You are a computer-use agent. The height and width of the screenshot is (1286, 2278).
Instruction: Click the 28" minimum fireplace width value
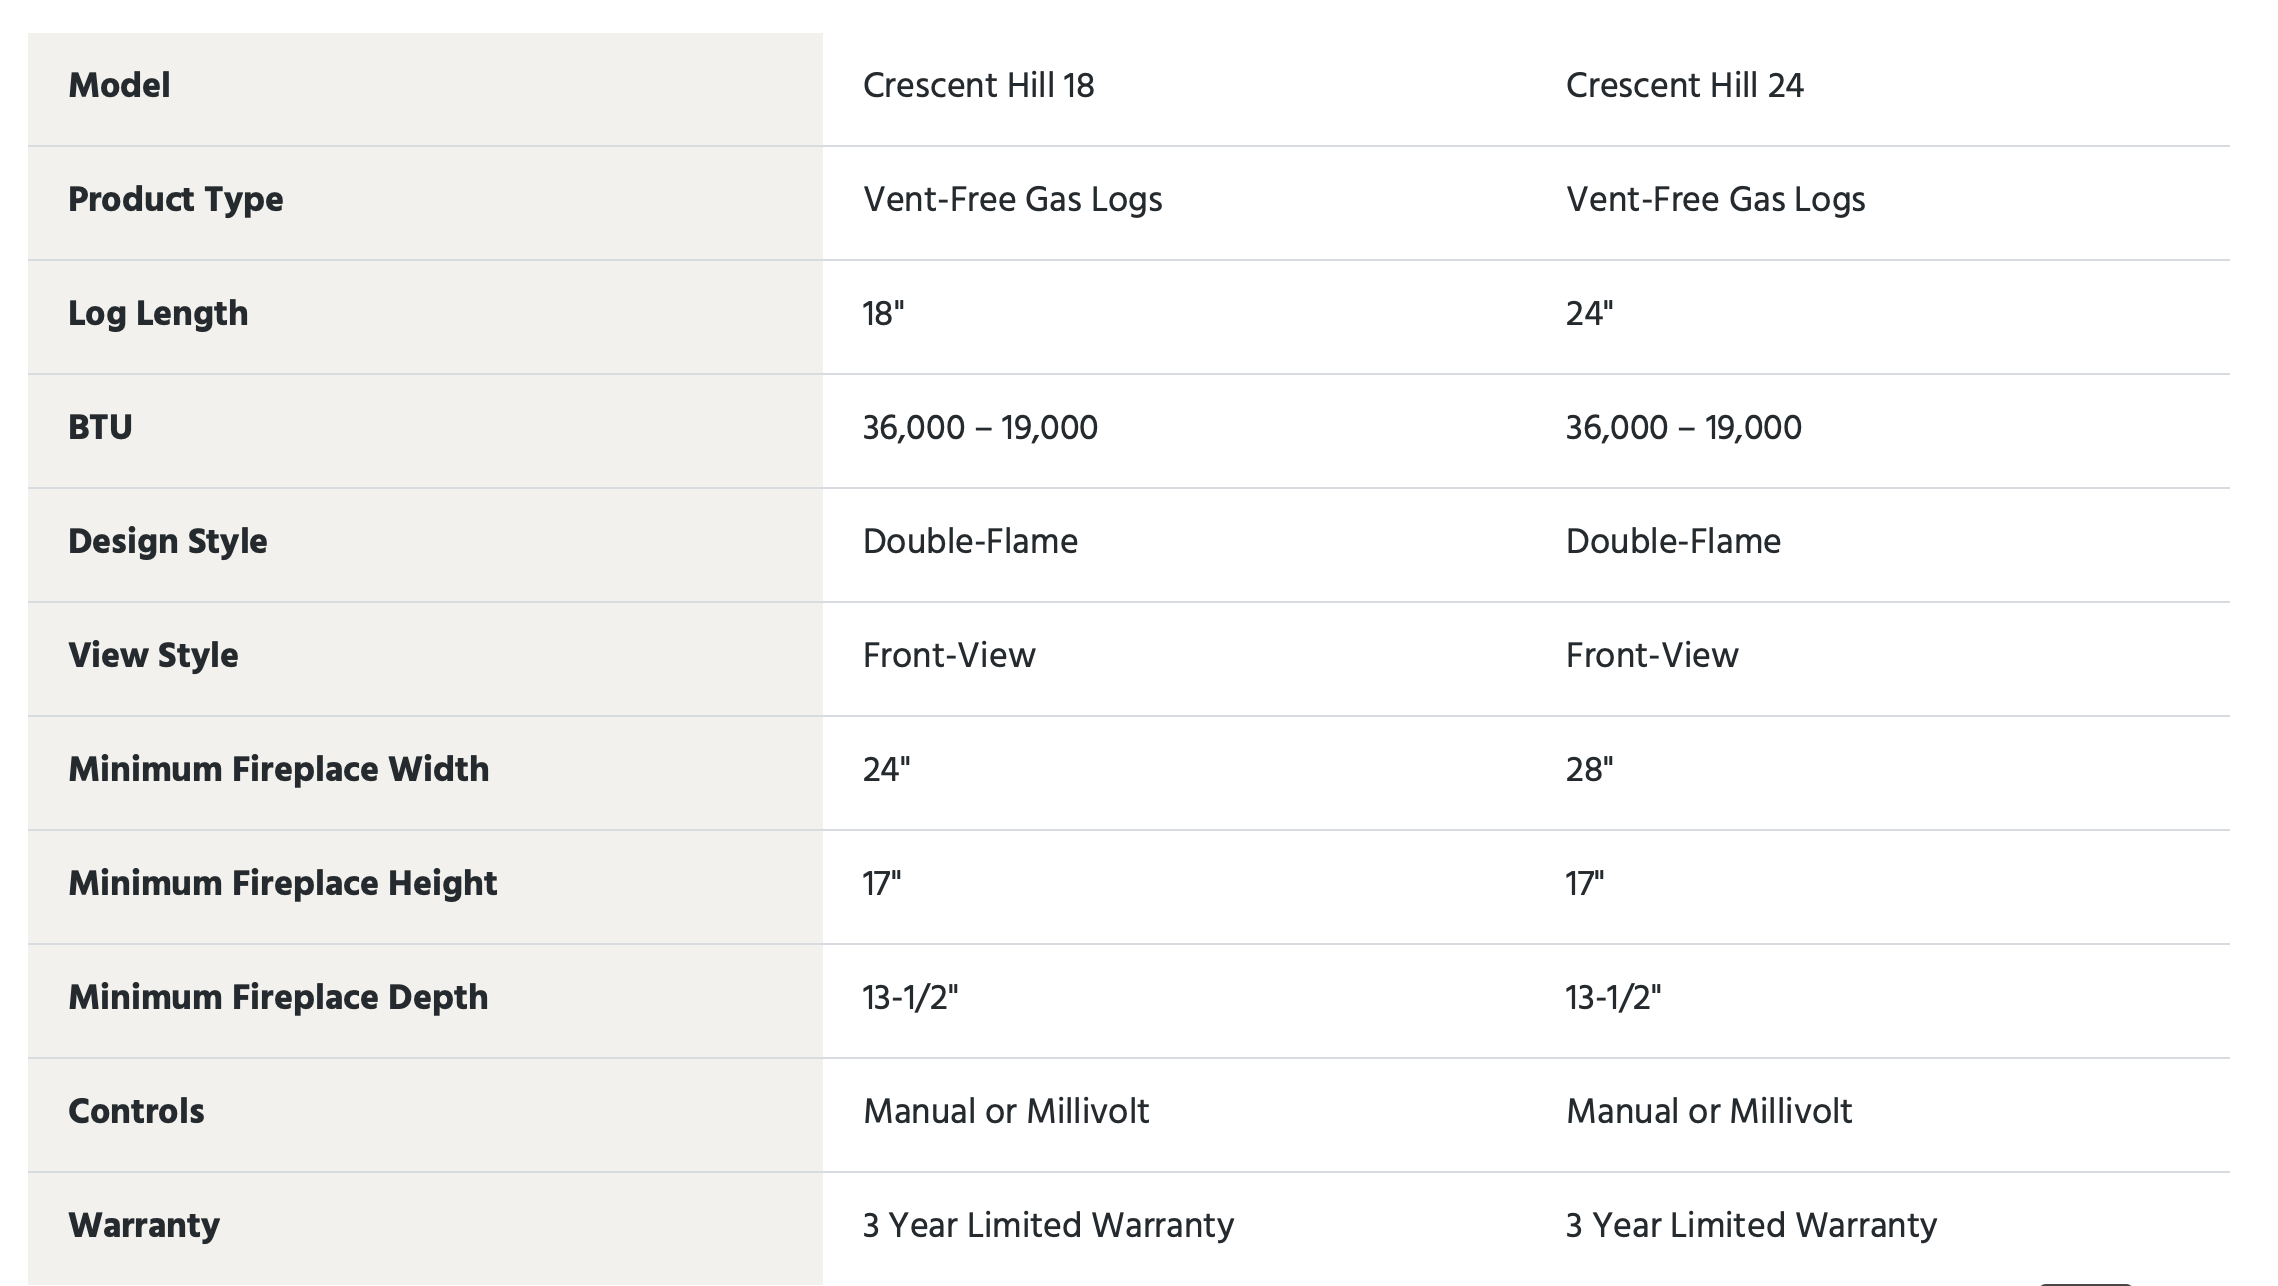[x=1589, y=770]
